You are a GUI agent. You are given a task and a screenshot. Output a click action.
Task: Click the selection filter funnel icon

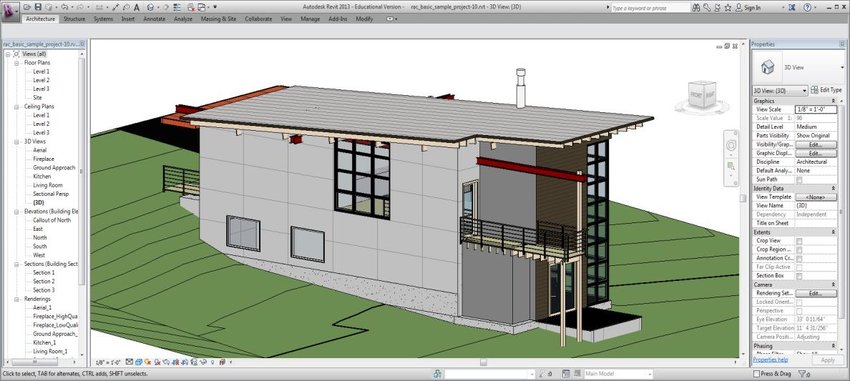point(802,373)
